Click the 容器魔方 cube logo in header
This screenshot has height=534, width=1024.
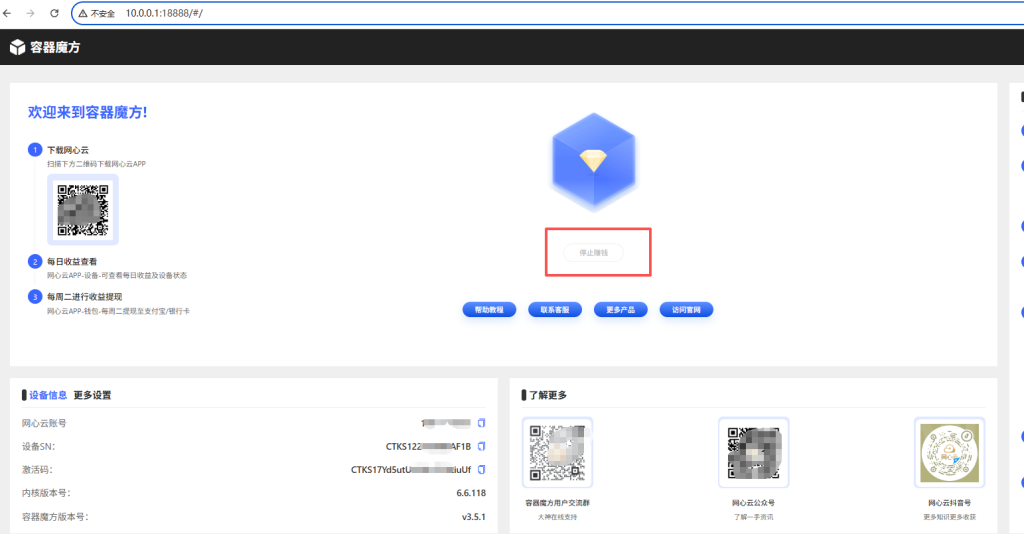pos(17,47)
